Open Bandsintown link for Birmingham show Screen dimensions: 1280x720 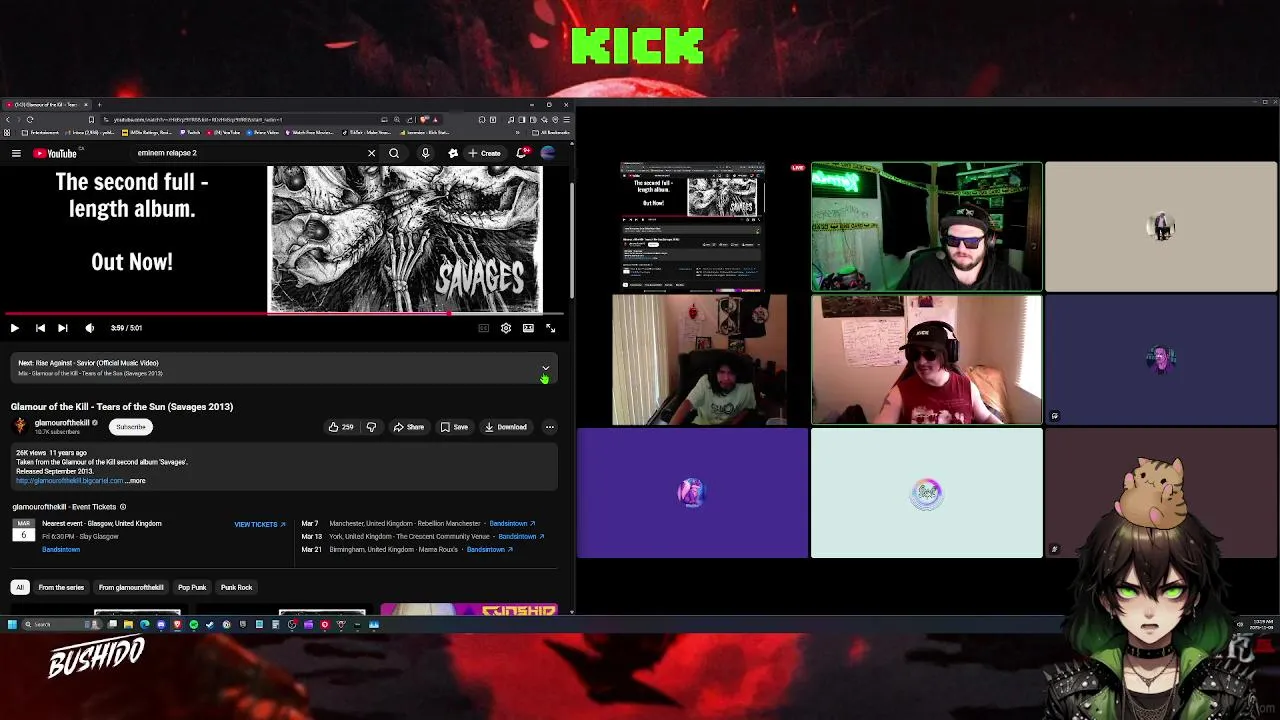point(489,549)
